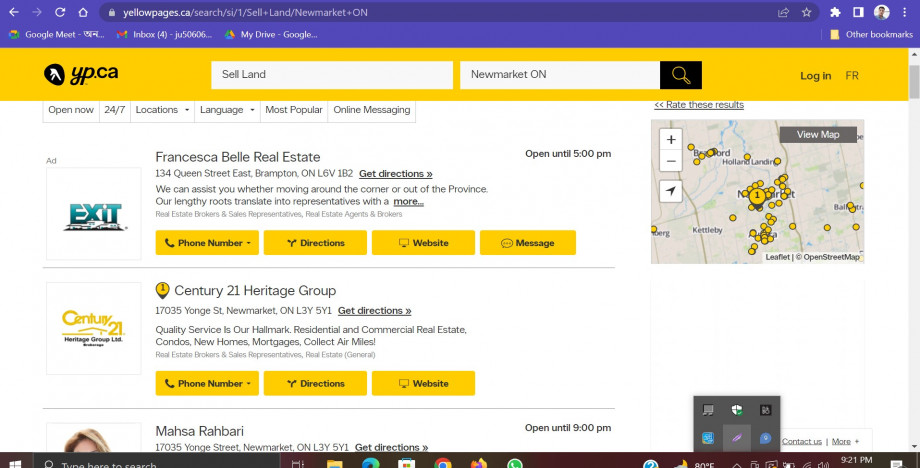This screenshot has width=920, height=468.
Task: Click the yellow search magnifier button
Action: pyautogui.click(x=680, y=75)
